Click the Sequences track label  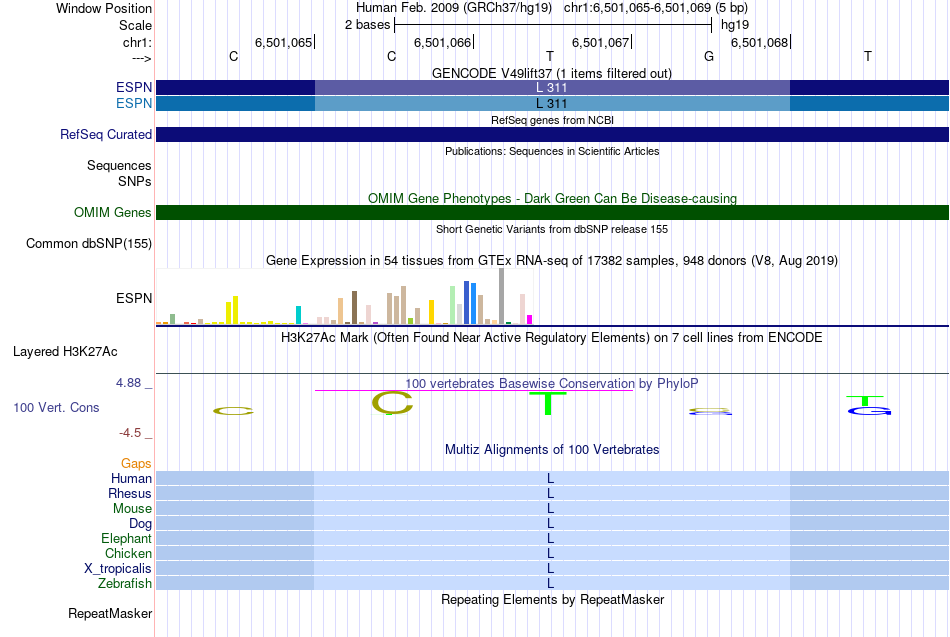tap(119, 165)
